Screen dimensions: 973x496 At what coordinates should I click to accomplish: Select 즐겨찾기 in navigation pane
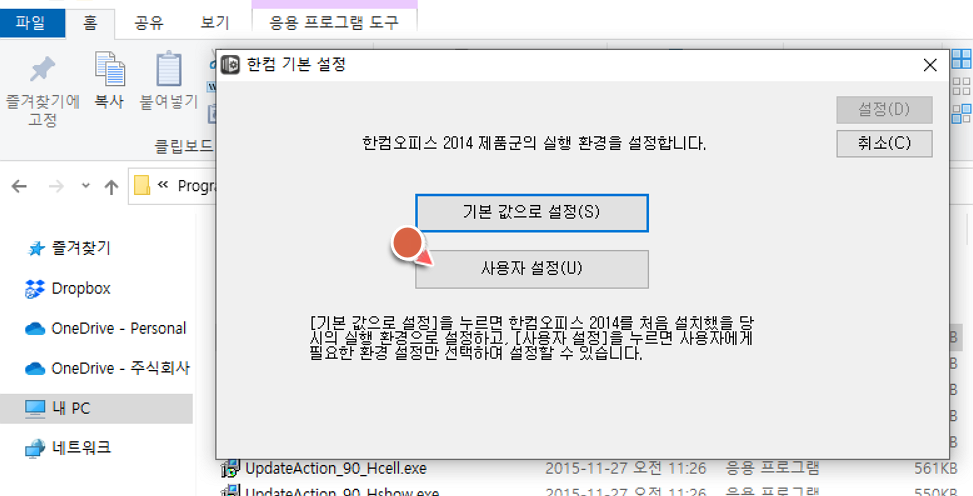click(81, 248)
